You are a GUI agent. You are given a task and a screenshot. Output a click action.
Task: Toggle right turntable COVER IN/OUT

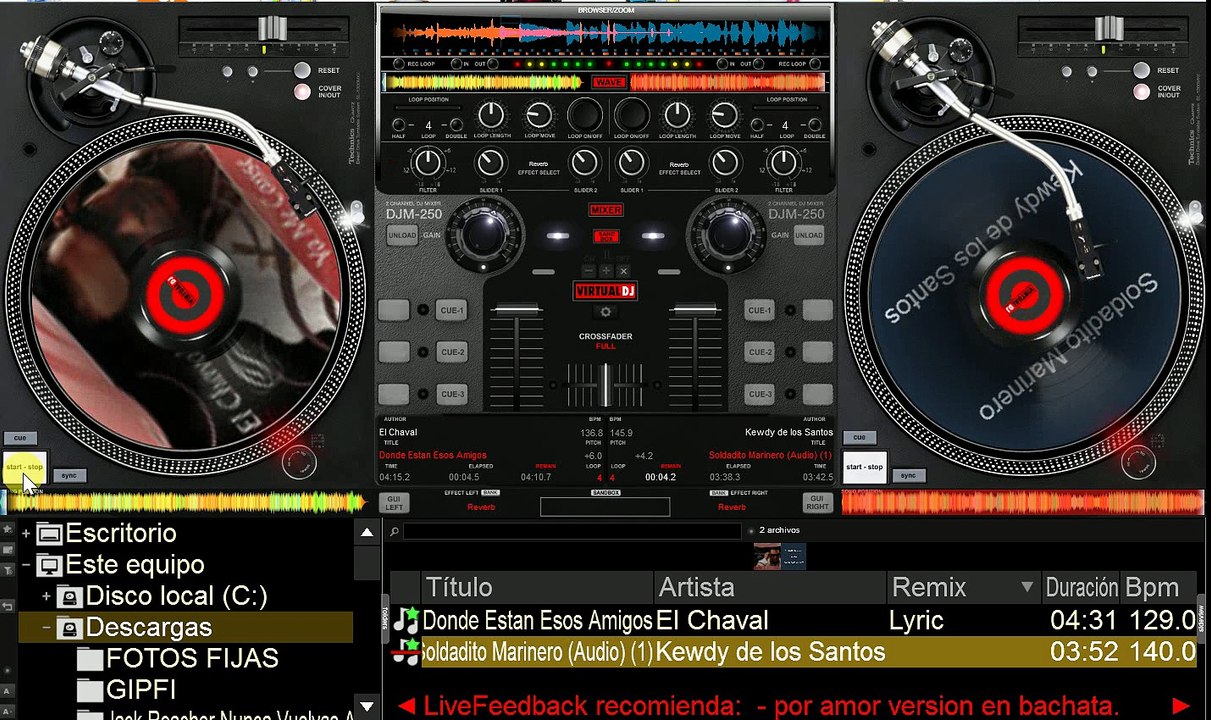pyautogui.click(x=1141, y=91)
